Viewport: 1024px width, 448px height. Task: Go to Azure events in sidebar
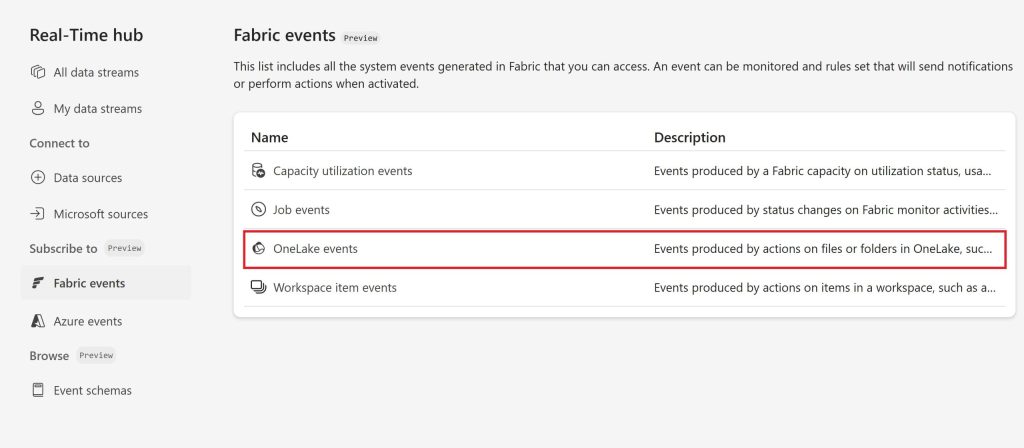tap(88, 321)
